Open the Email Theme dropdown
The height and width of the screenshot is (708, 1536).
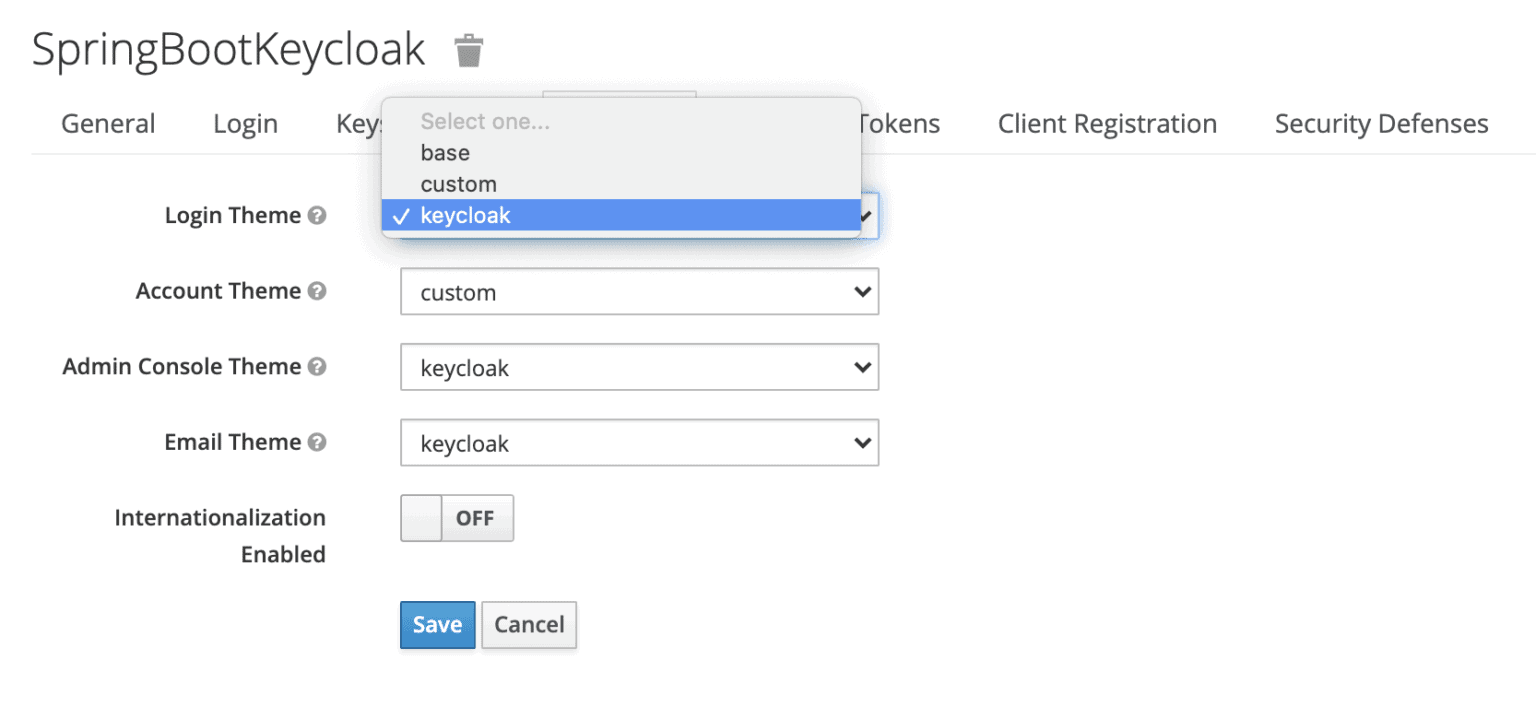[640, 442]
